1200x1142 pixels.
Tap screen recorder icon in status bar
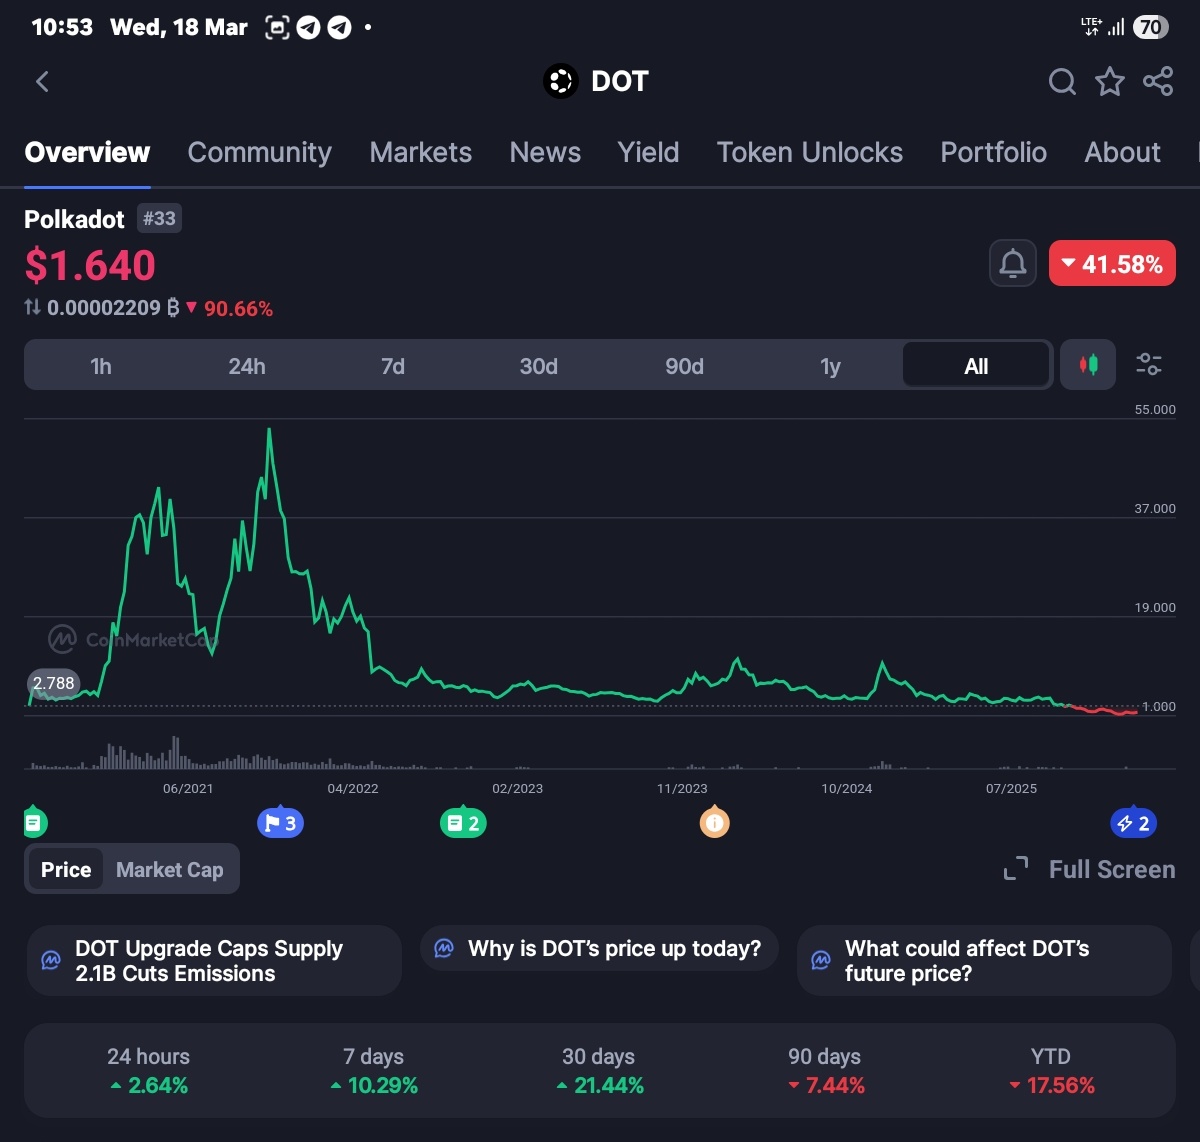pyautogui.click(x=277, y=28)
